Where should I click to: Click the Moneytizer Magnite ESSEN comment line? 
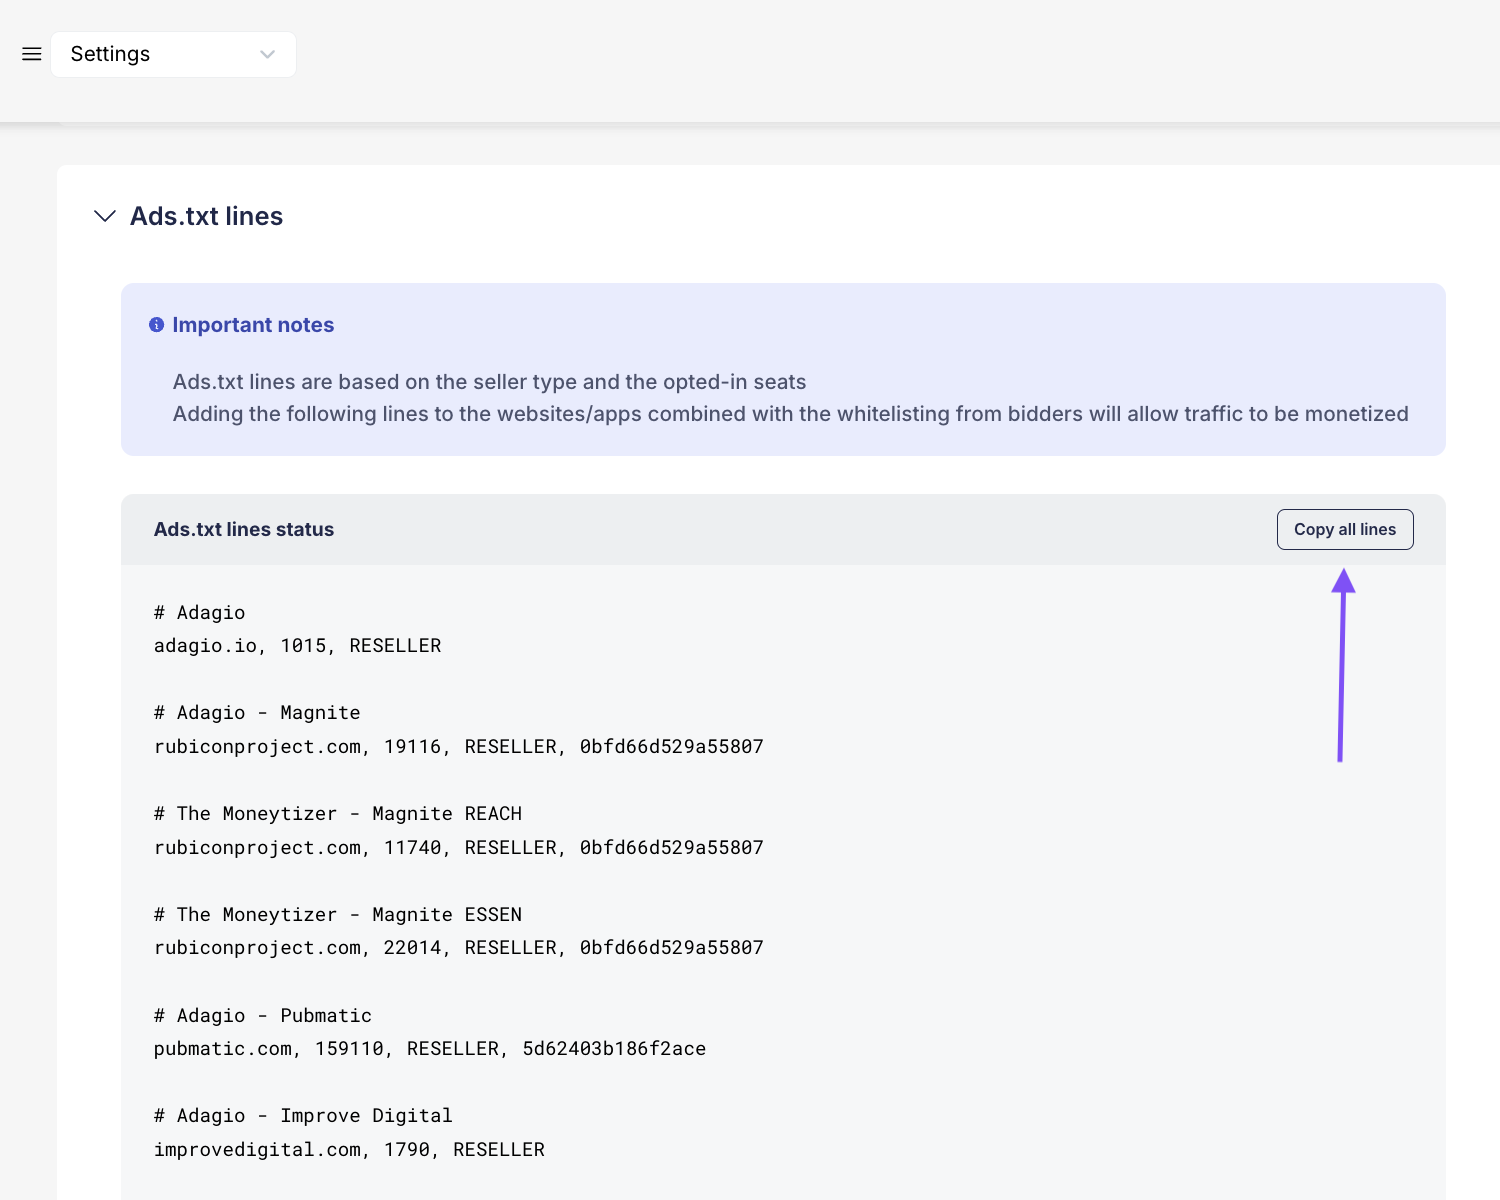[338, 915]
